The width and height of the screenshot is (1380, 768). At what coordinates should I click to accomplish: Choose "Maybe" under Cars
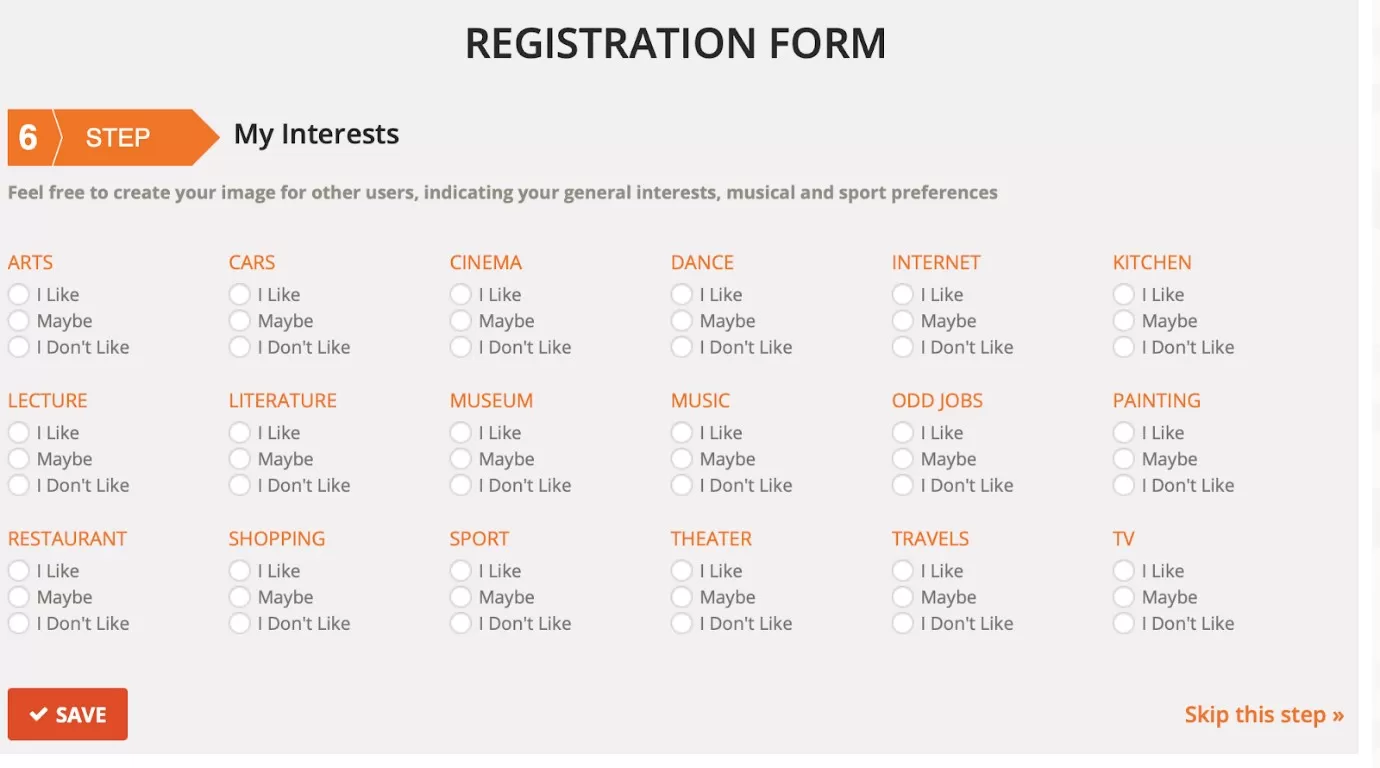(x=239, y=321)
